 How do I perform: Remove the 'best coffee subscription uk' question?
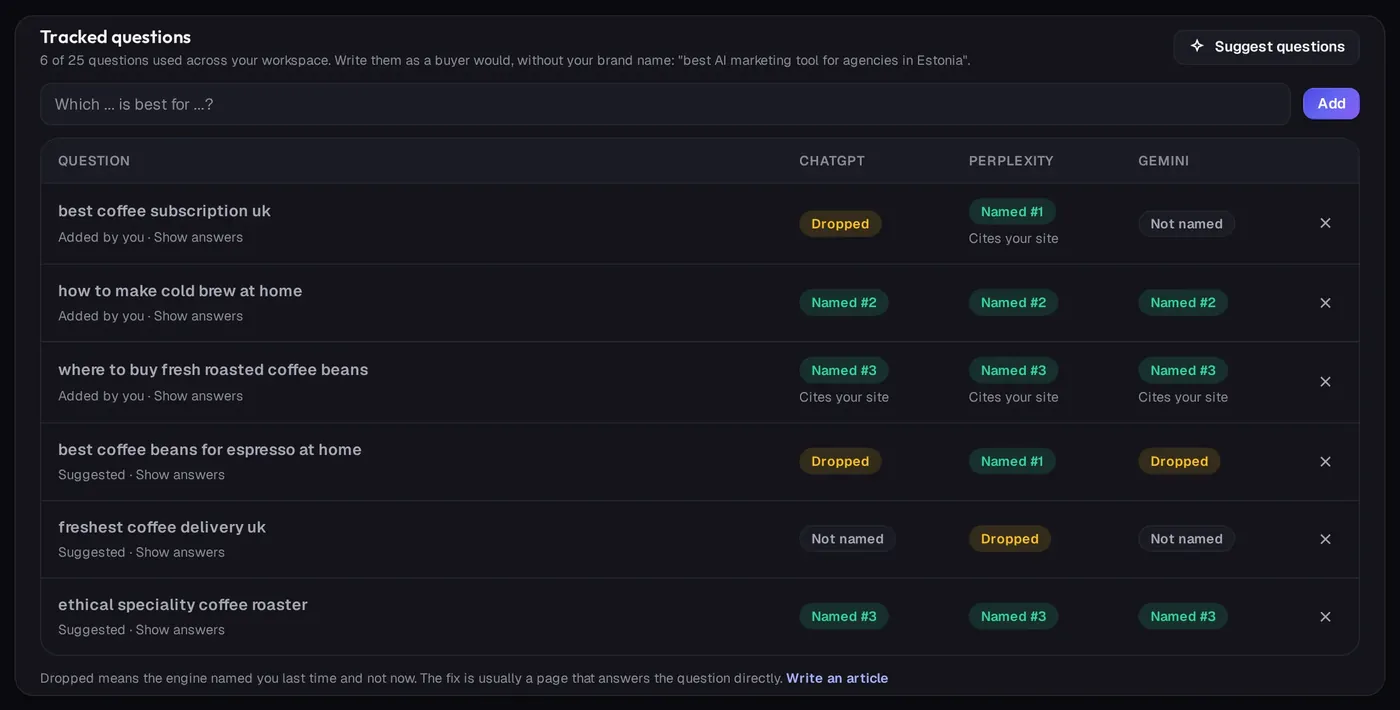[x=1325, y=223]
